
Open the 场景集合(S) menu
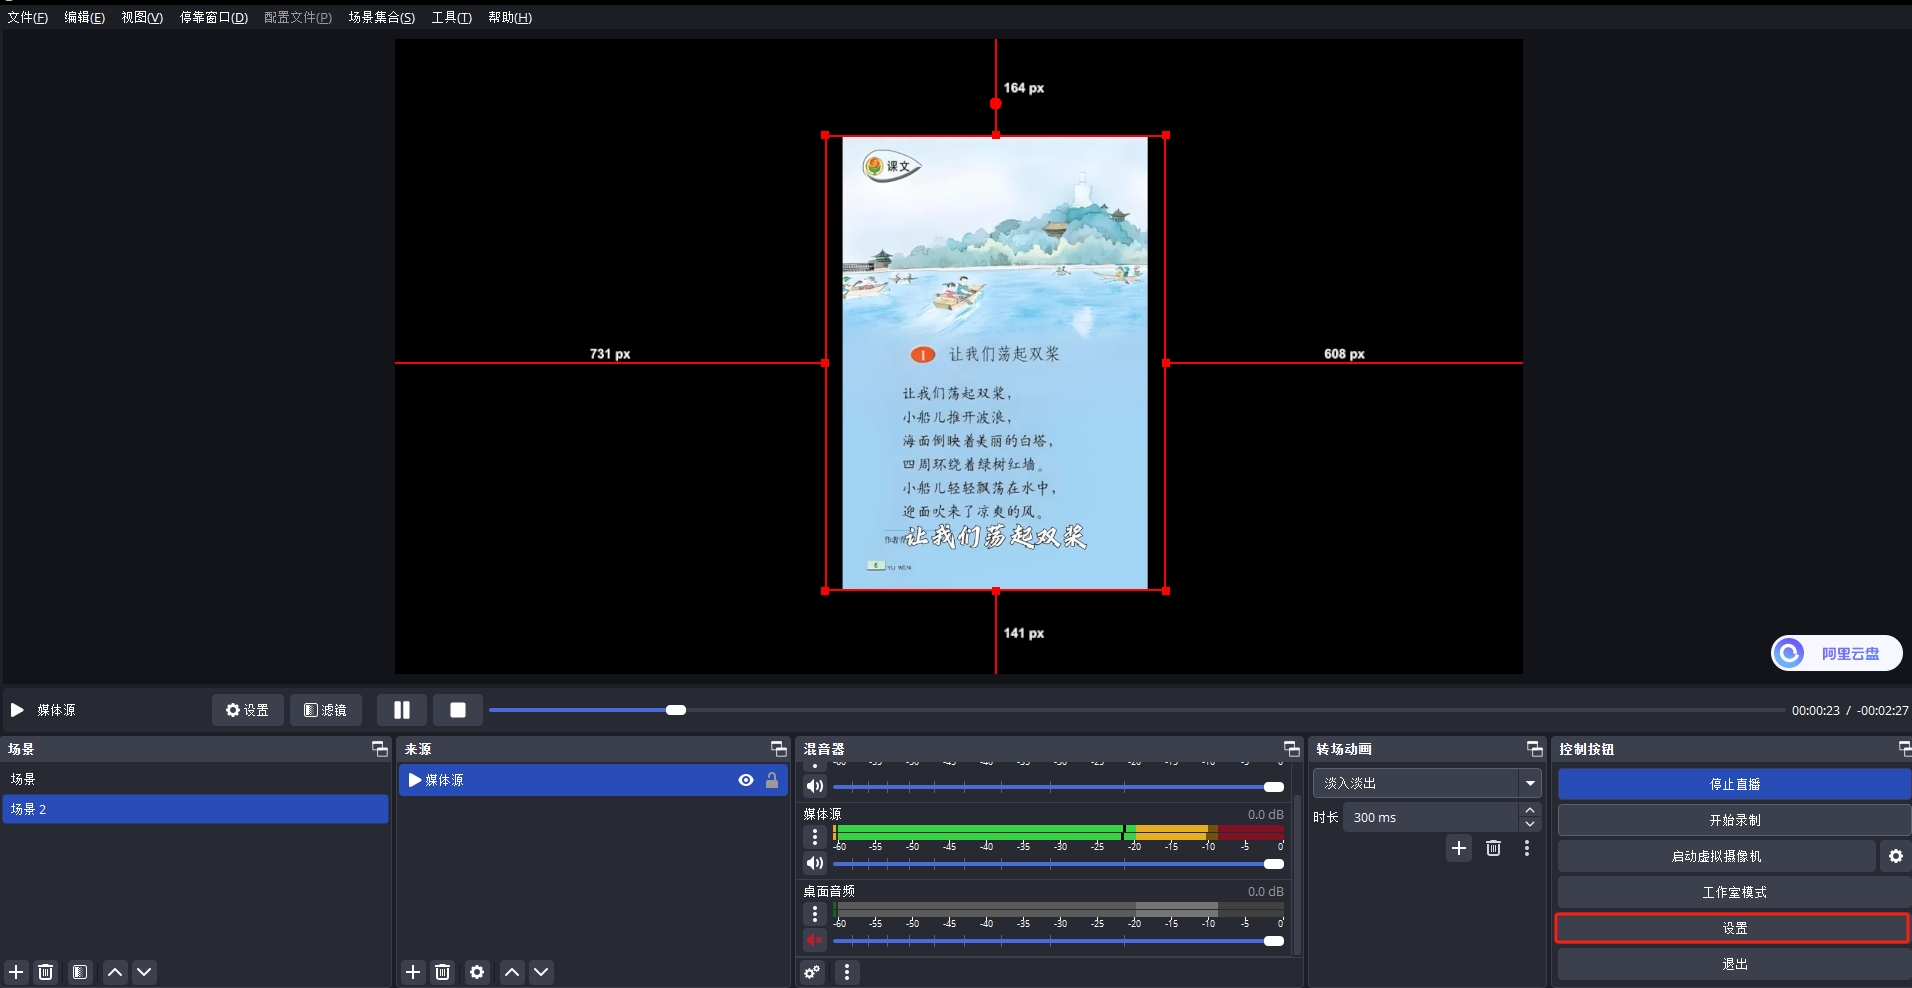tap(382, 17)
